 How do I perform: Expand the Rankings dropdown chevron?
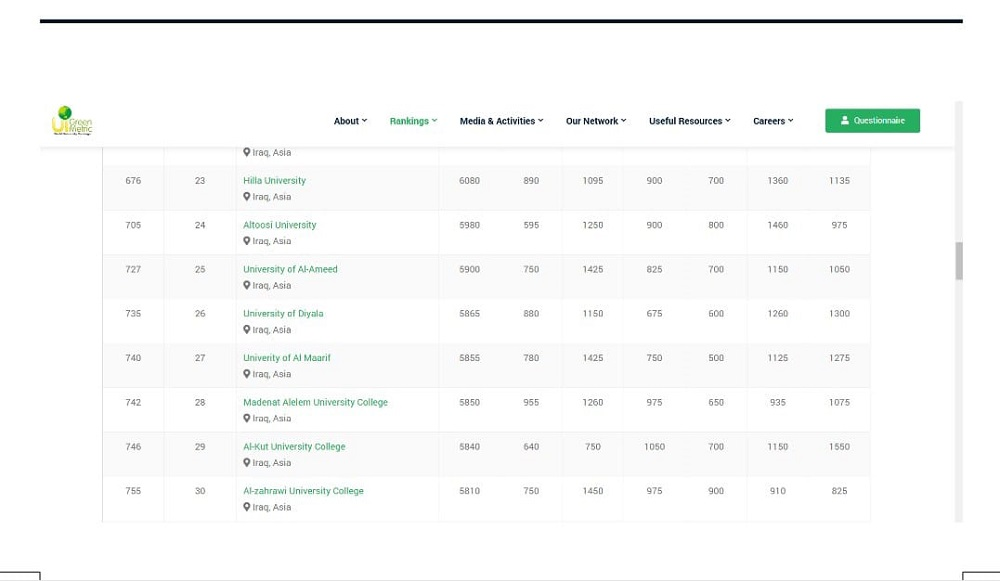click(x=434, y=121)
